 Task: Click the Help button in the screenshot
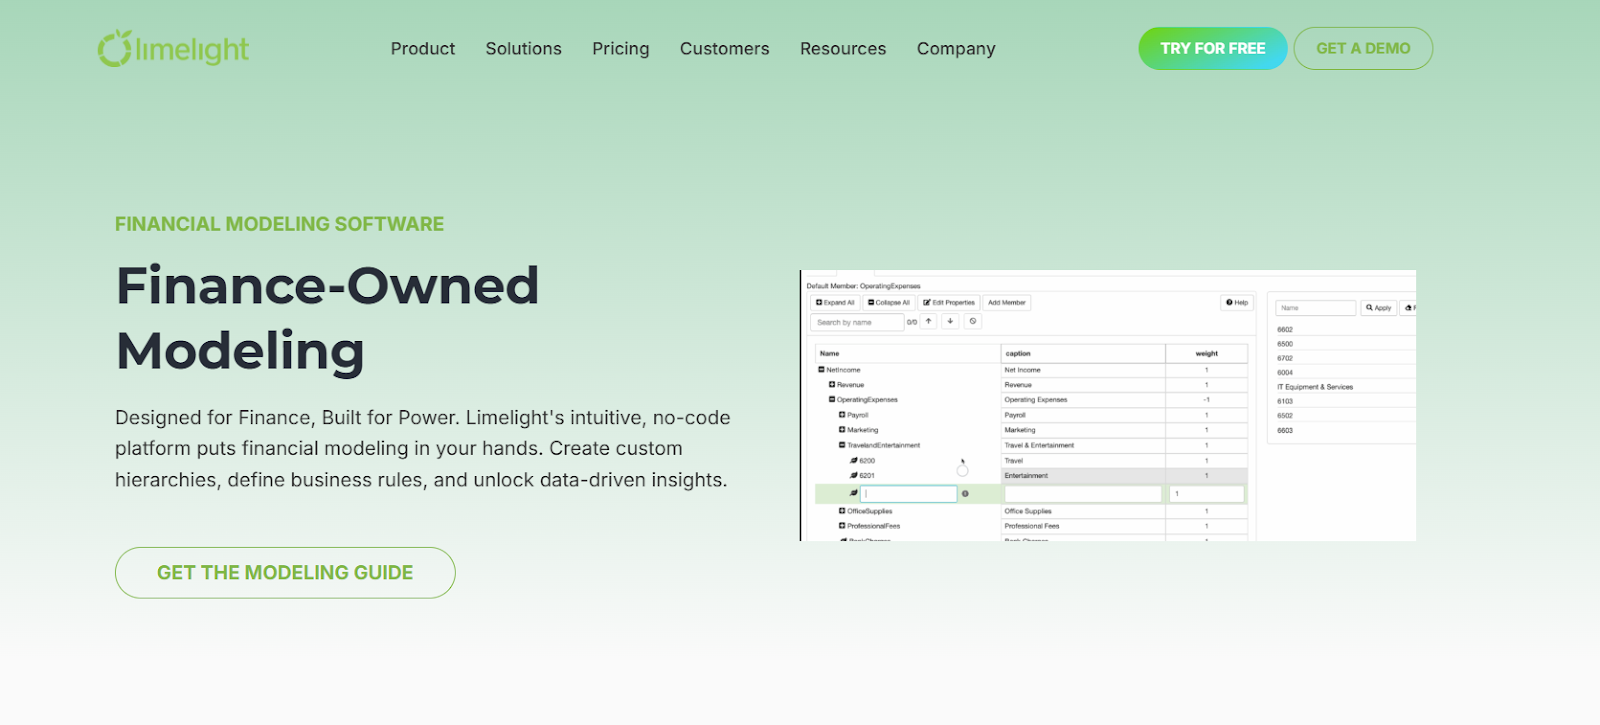pyautogui.click(x=1237, y=302)
